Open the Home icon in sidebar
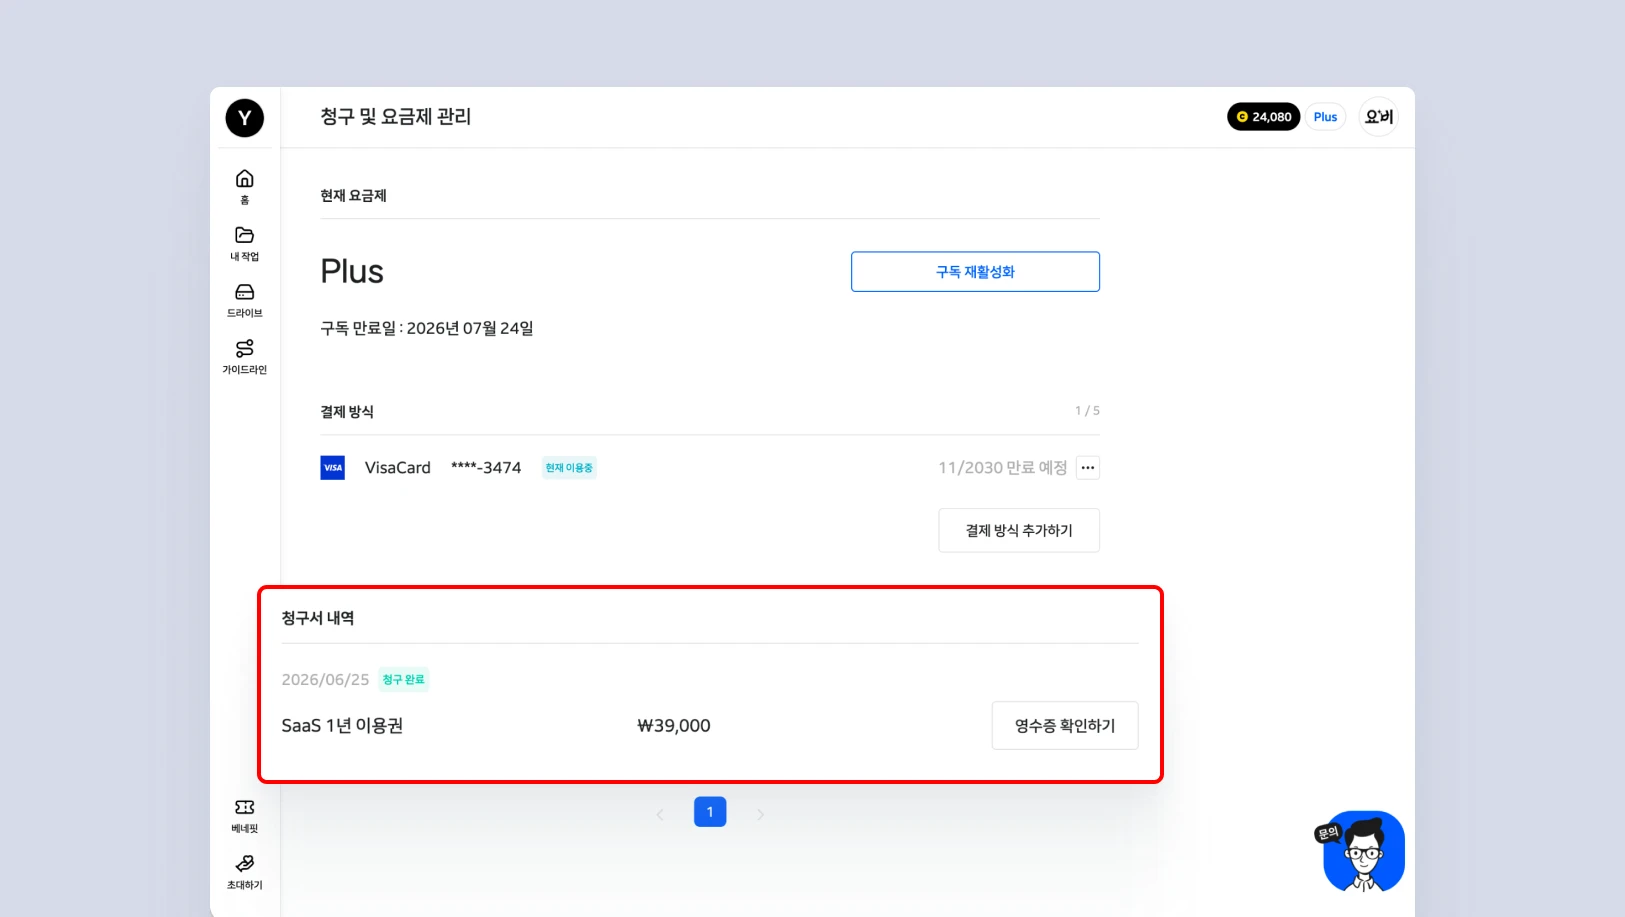This screenshot has width=1625, height=917. tap(244, 179)
